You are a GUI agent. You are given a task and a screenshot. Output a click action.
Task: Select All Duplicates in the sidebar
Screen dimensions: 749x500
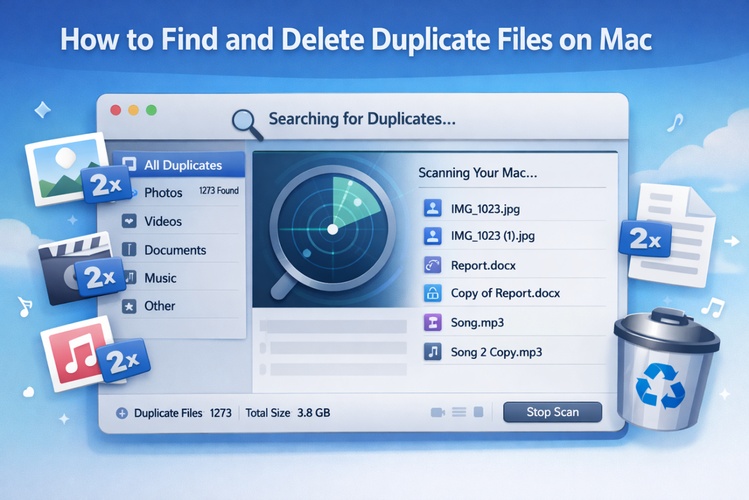point(179,165)
